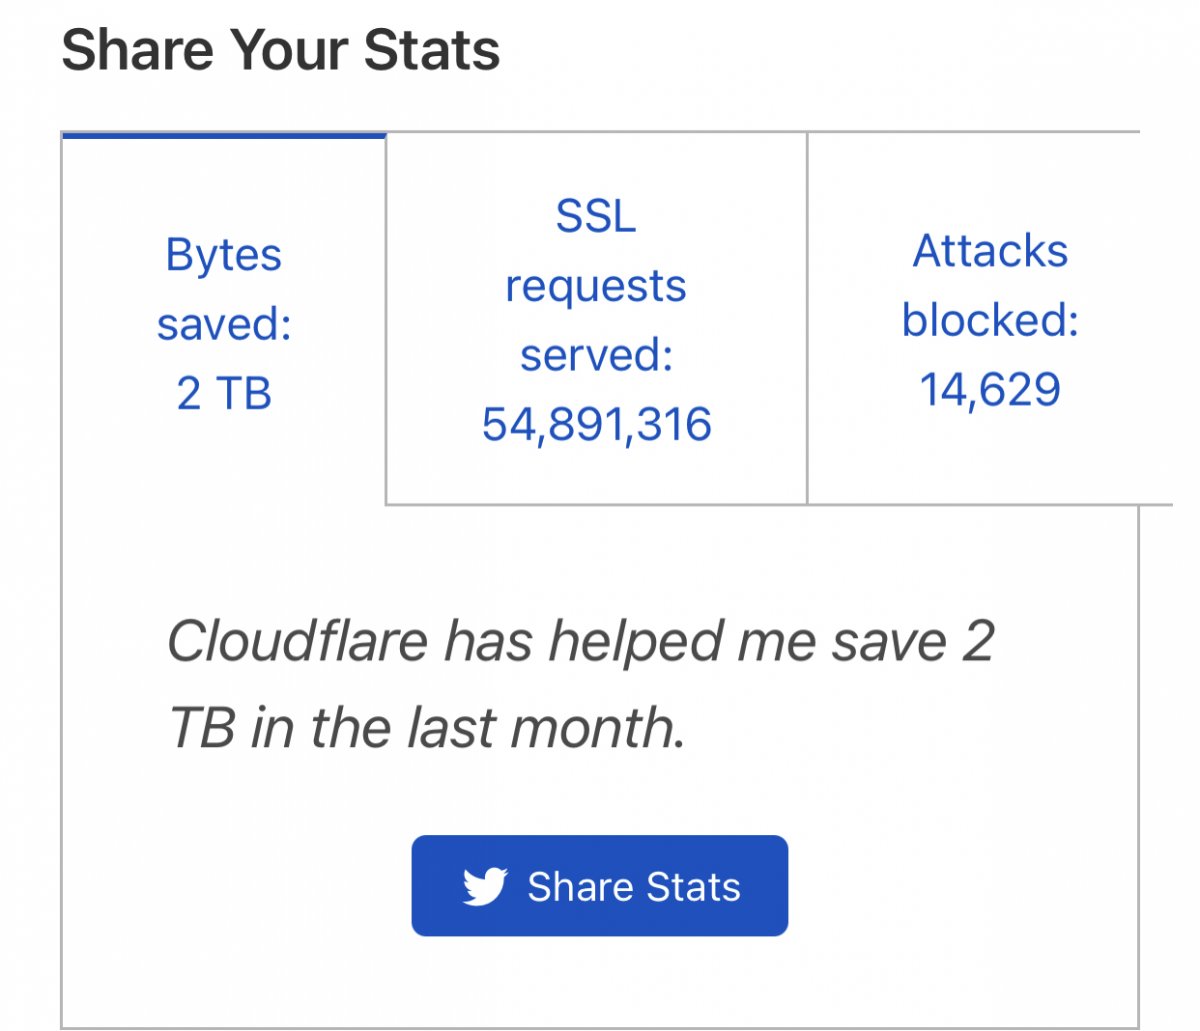This screenshot has width=1200, height=1031.
Task: Click the 2 TB value in tab
Action: [224, 393]
